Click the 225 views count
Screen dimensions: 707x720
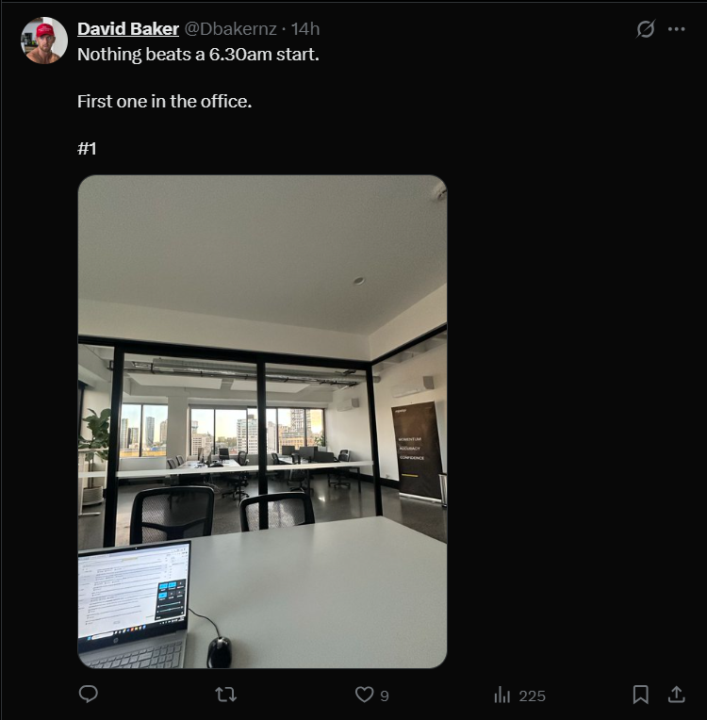pyautogui.click(x=532, y=696)
